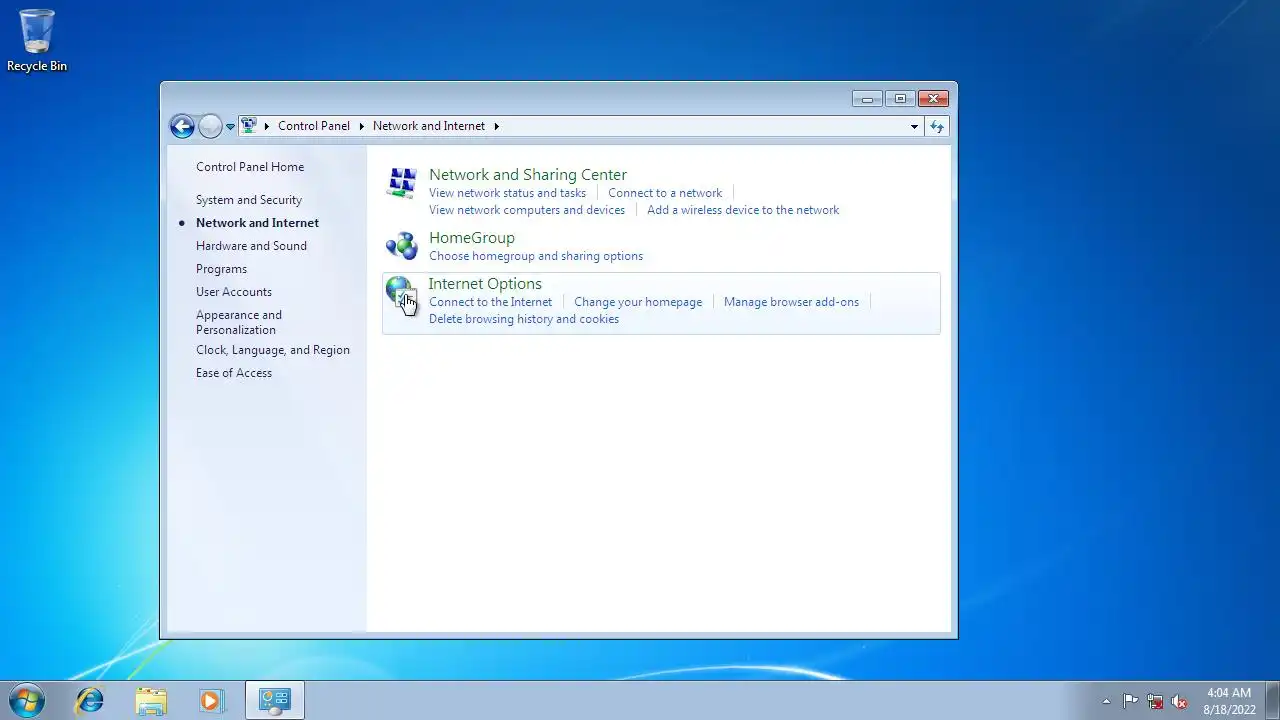Click the address bar Control Panel icon
This screenshot has height=720, width=1280.
(249, 126)
